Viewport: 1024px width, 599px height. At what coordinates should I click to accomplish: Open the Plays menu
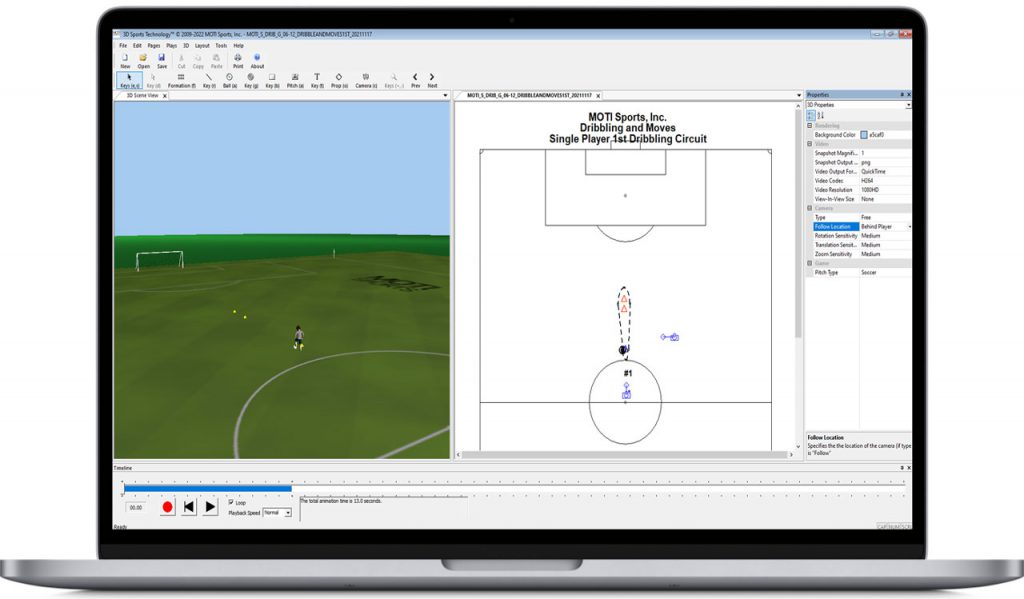(171, 46)
